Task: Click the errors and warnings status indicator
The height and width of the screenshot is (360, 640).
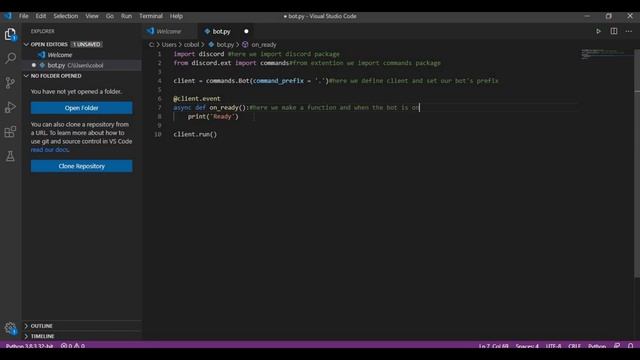Action: coord(73,346)
